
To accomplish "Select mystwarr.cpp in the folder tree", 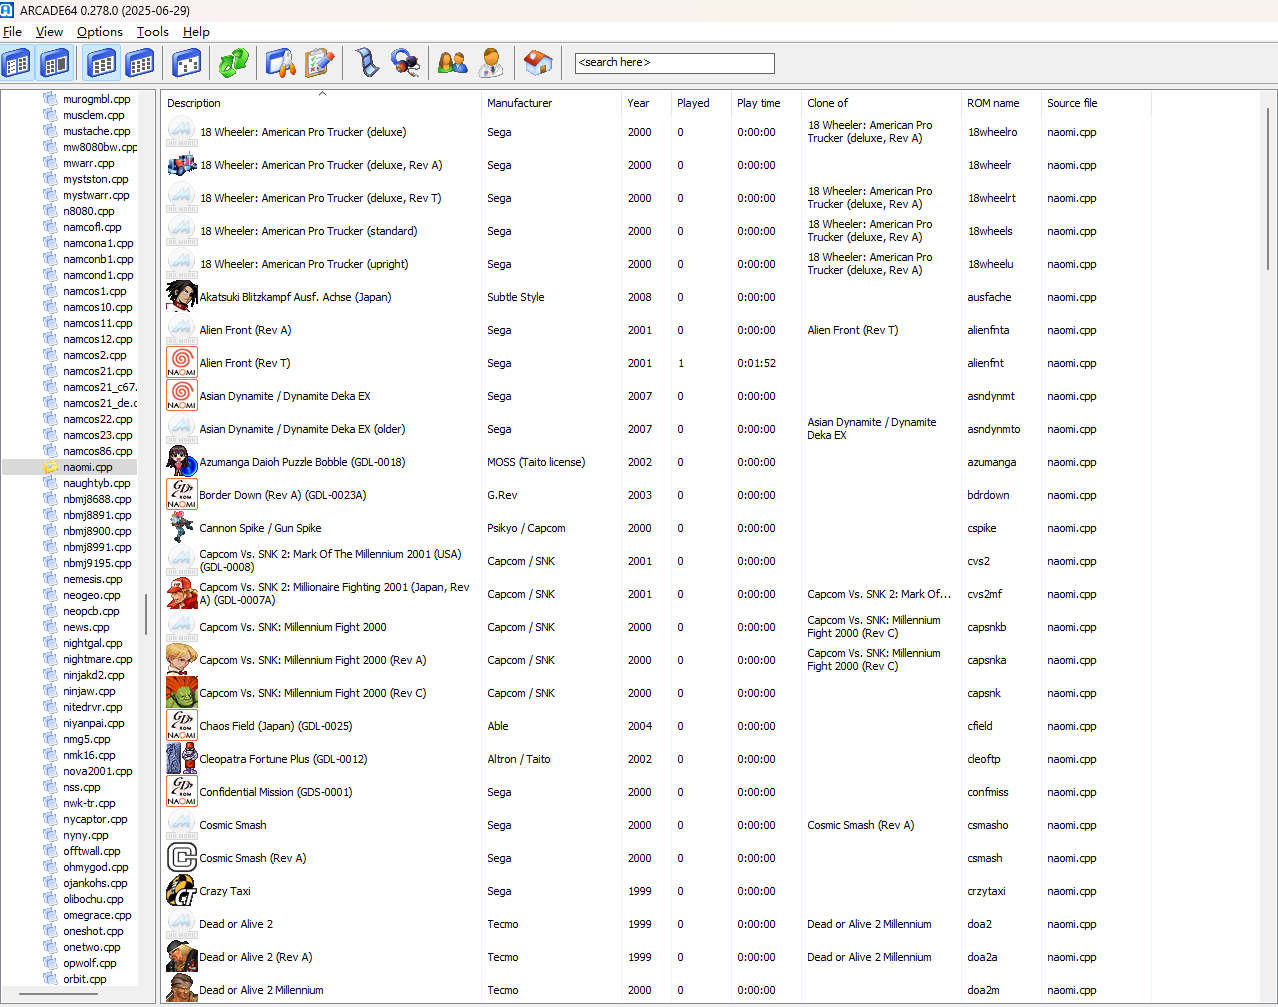I will pos(96,195).
